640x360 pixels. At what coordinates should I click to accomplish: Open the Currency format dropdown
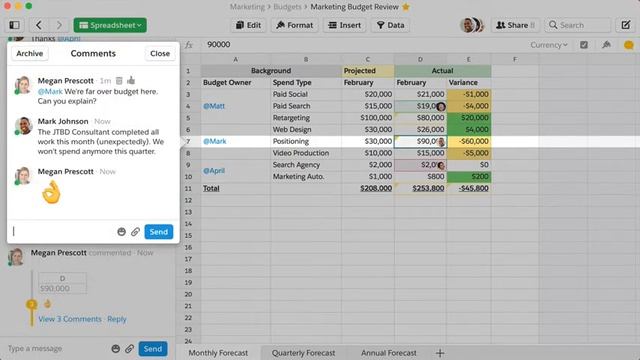pyautogui.click(x=549, y=45)
